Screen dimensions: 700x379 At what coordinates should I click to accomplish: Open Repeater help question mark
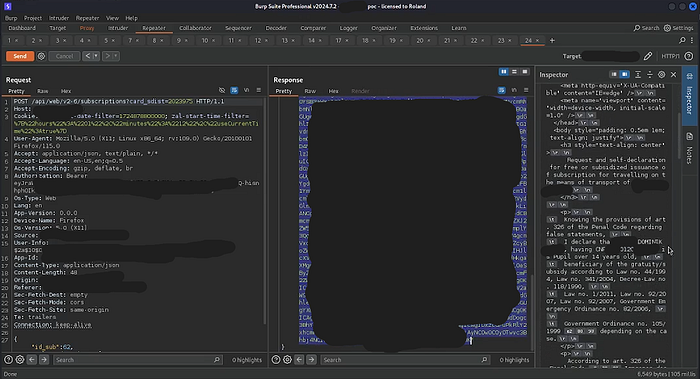pos(689,56)
